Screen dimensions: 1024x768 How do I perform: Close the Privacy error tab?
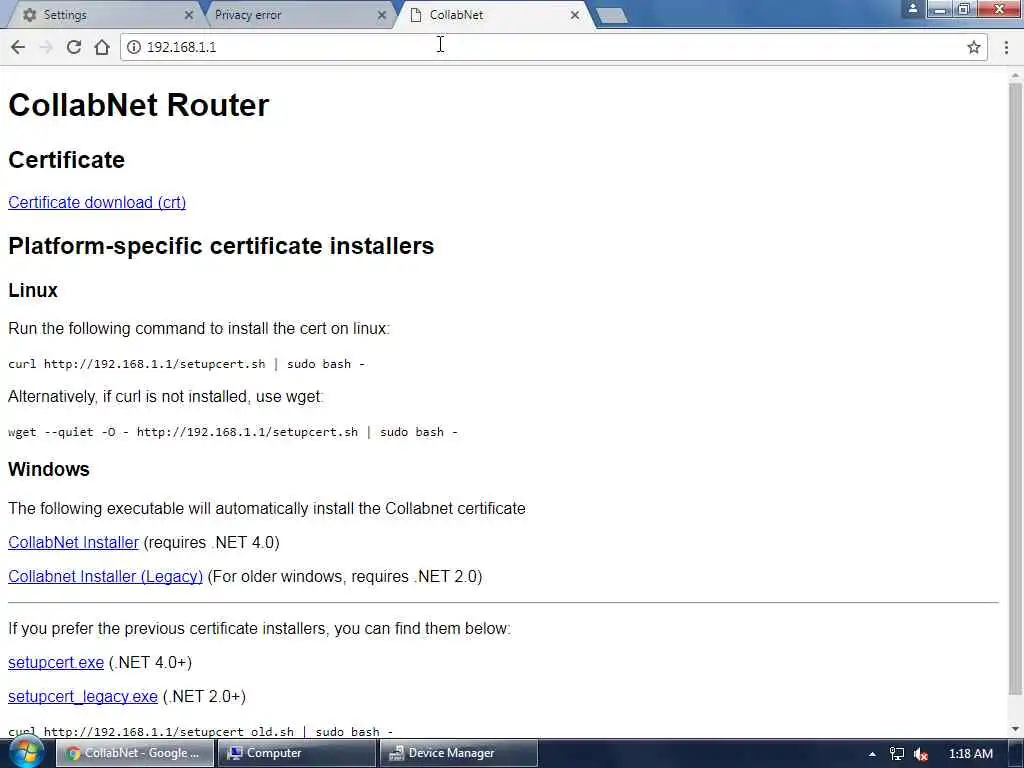pyautogui.click(x=382, y=14)
